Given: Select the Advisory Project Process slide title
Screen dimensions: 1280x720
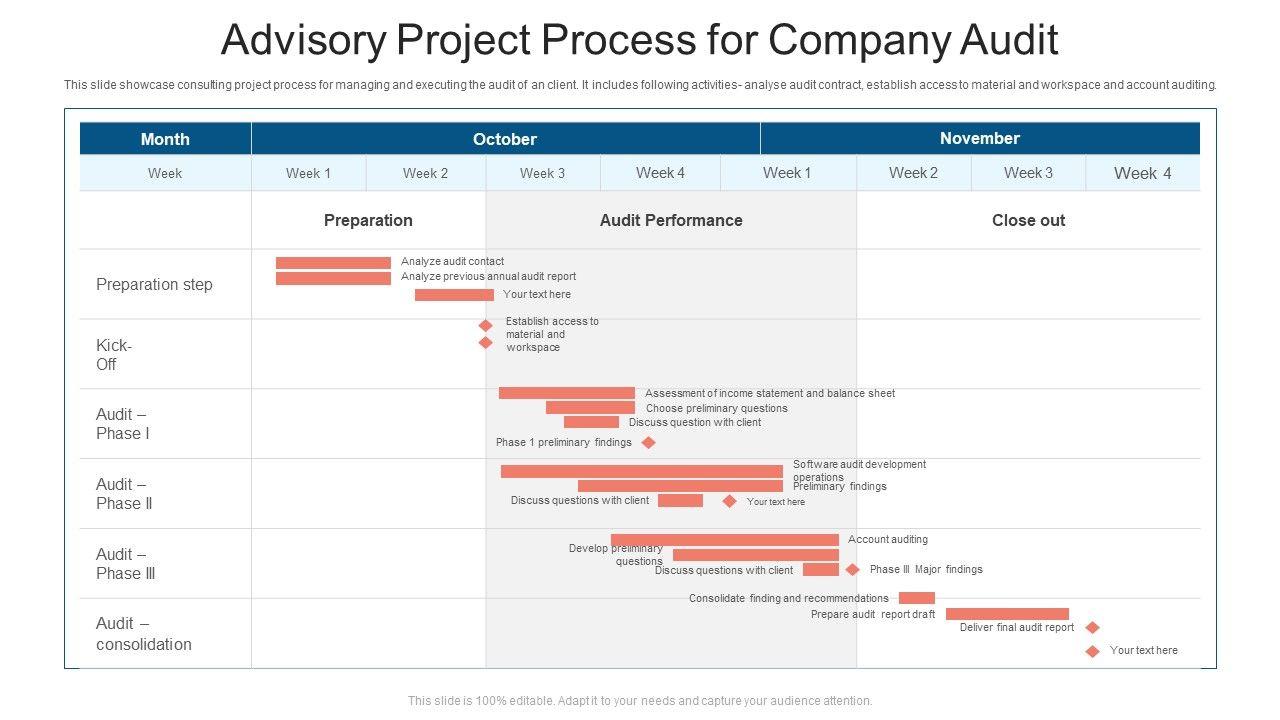Looking at the screenshot, I should point(639,40).
